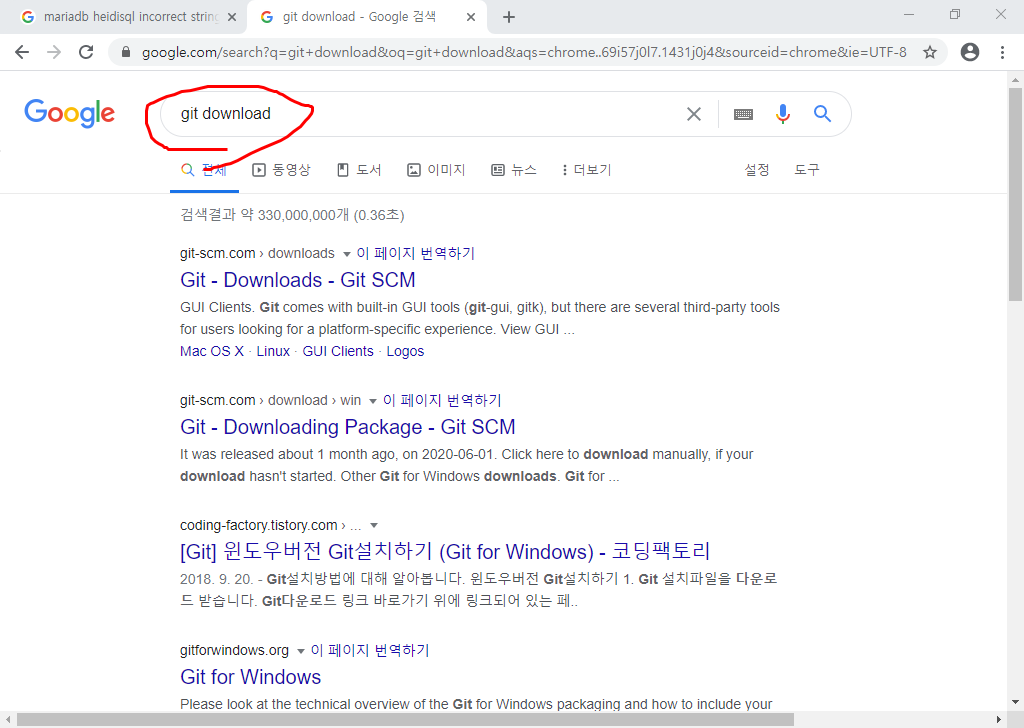The height and width of the screenshot is (728, 1024).
Task: Switch to 도서 results
Action: 359,170
